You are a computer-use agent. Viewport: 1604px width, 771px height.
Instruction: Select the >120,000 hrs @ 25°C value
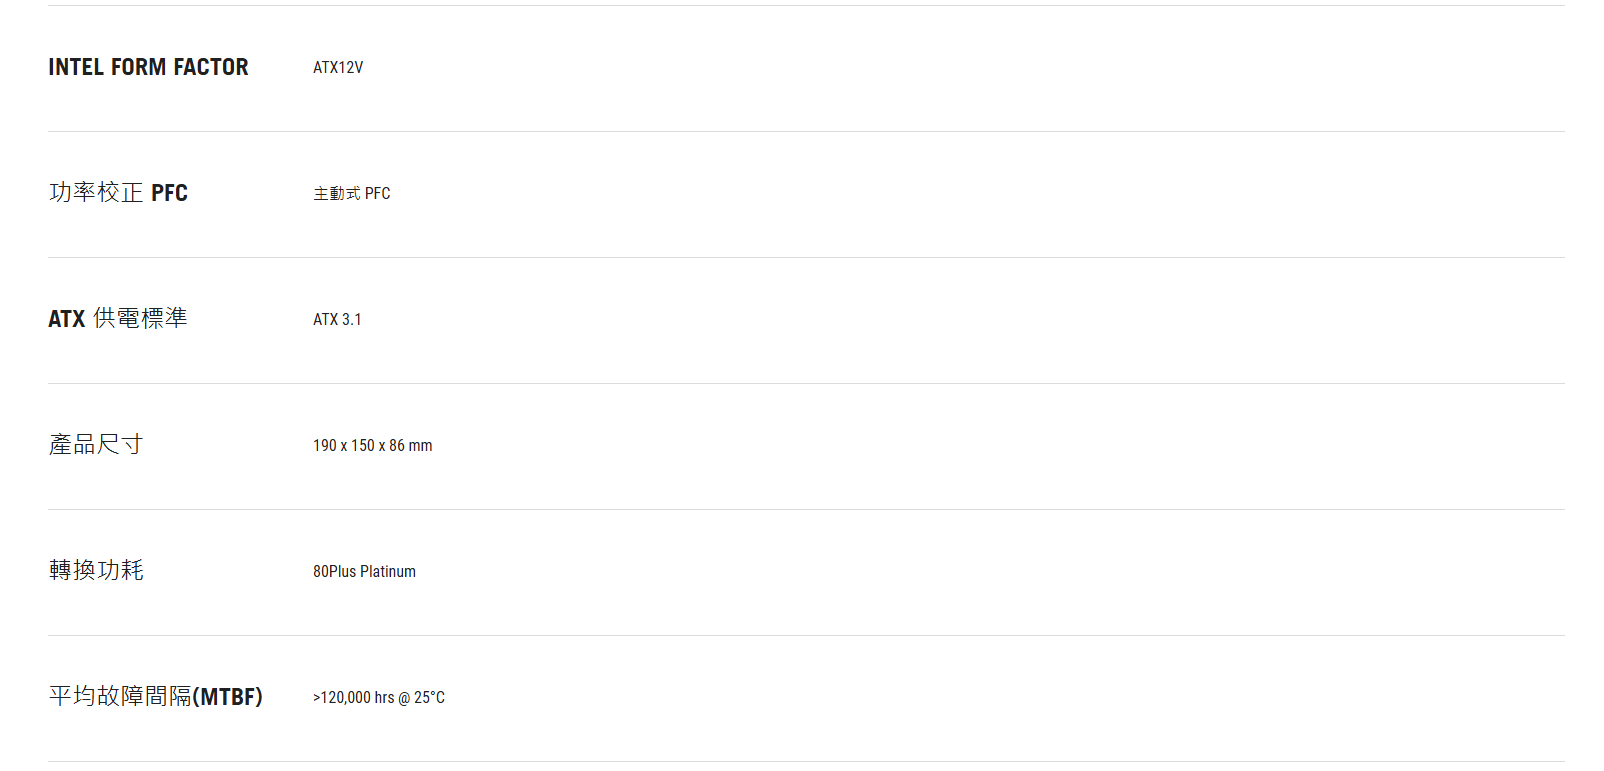[x=378, y=698]
